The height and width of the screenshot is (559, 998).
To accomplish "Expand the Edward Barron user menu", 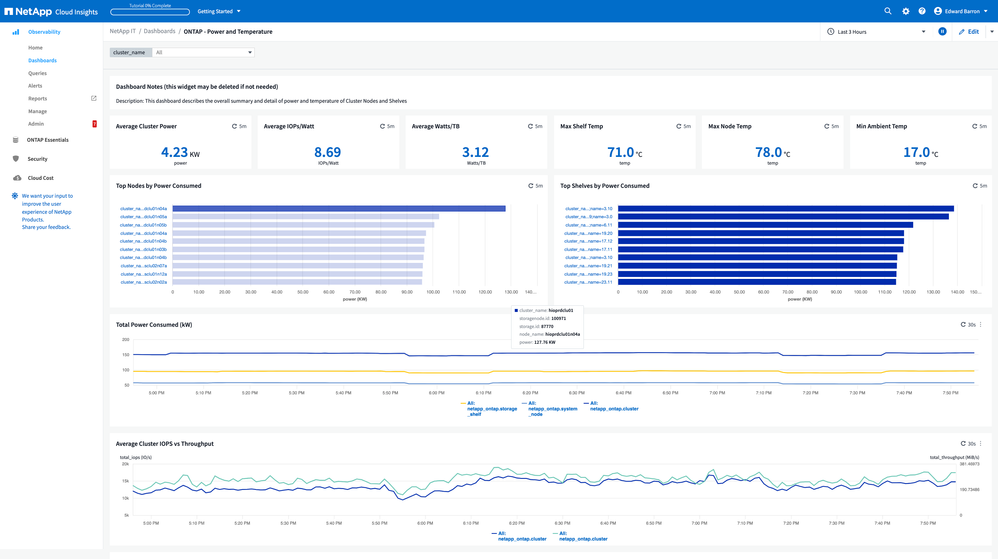I will [x=960, y=11].
